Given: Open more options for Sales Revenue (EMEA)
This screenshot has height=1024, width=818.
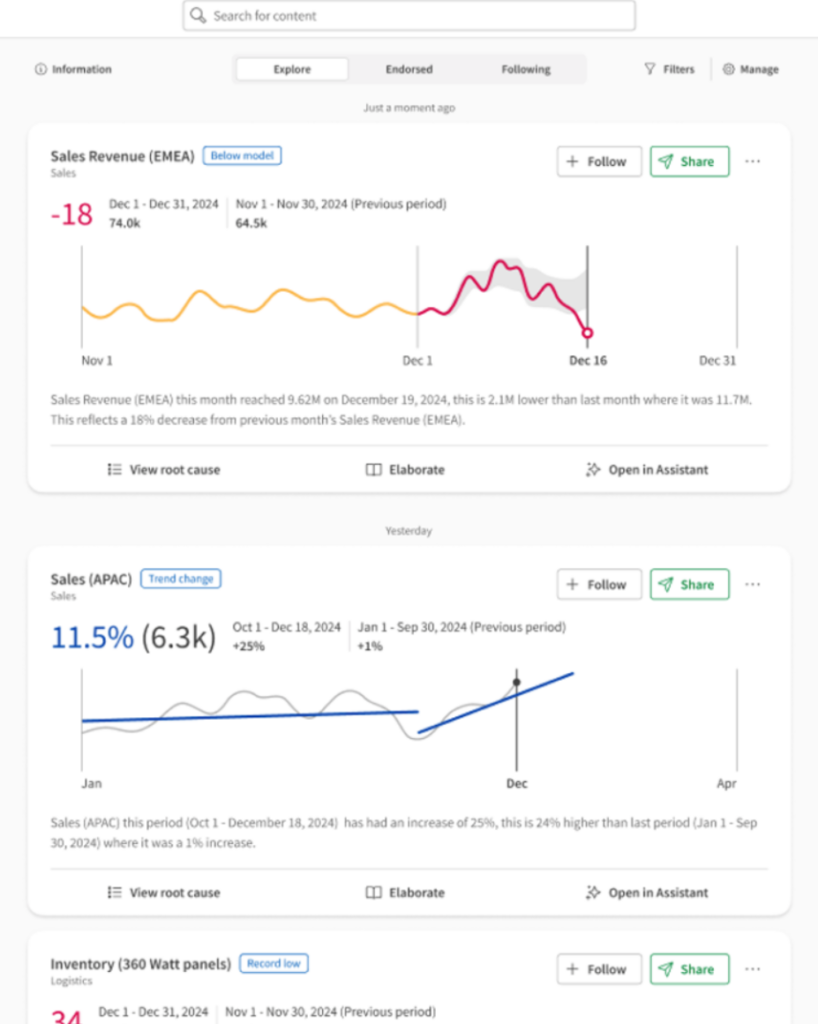Looking at the screenshot, I should (753, 162).
